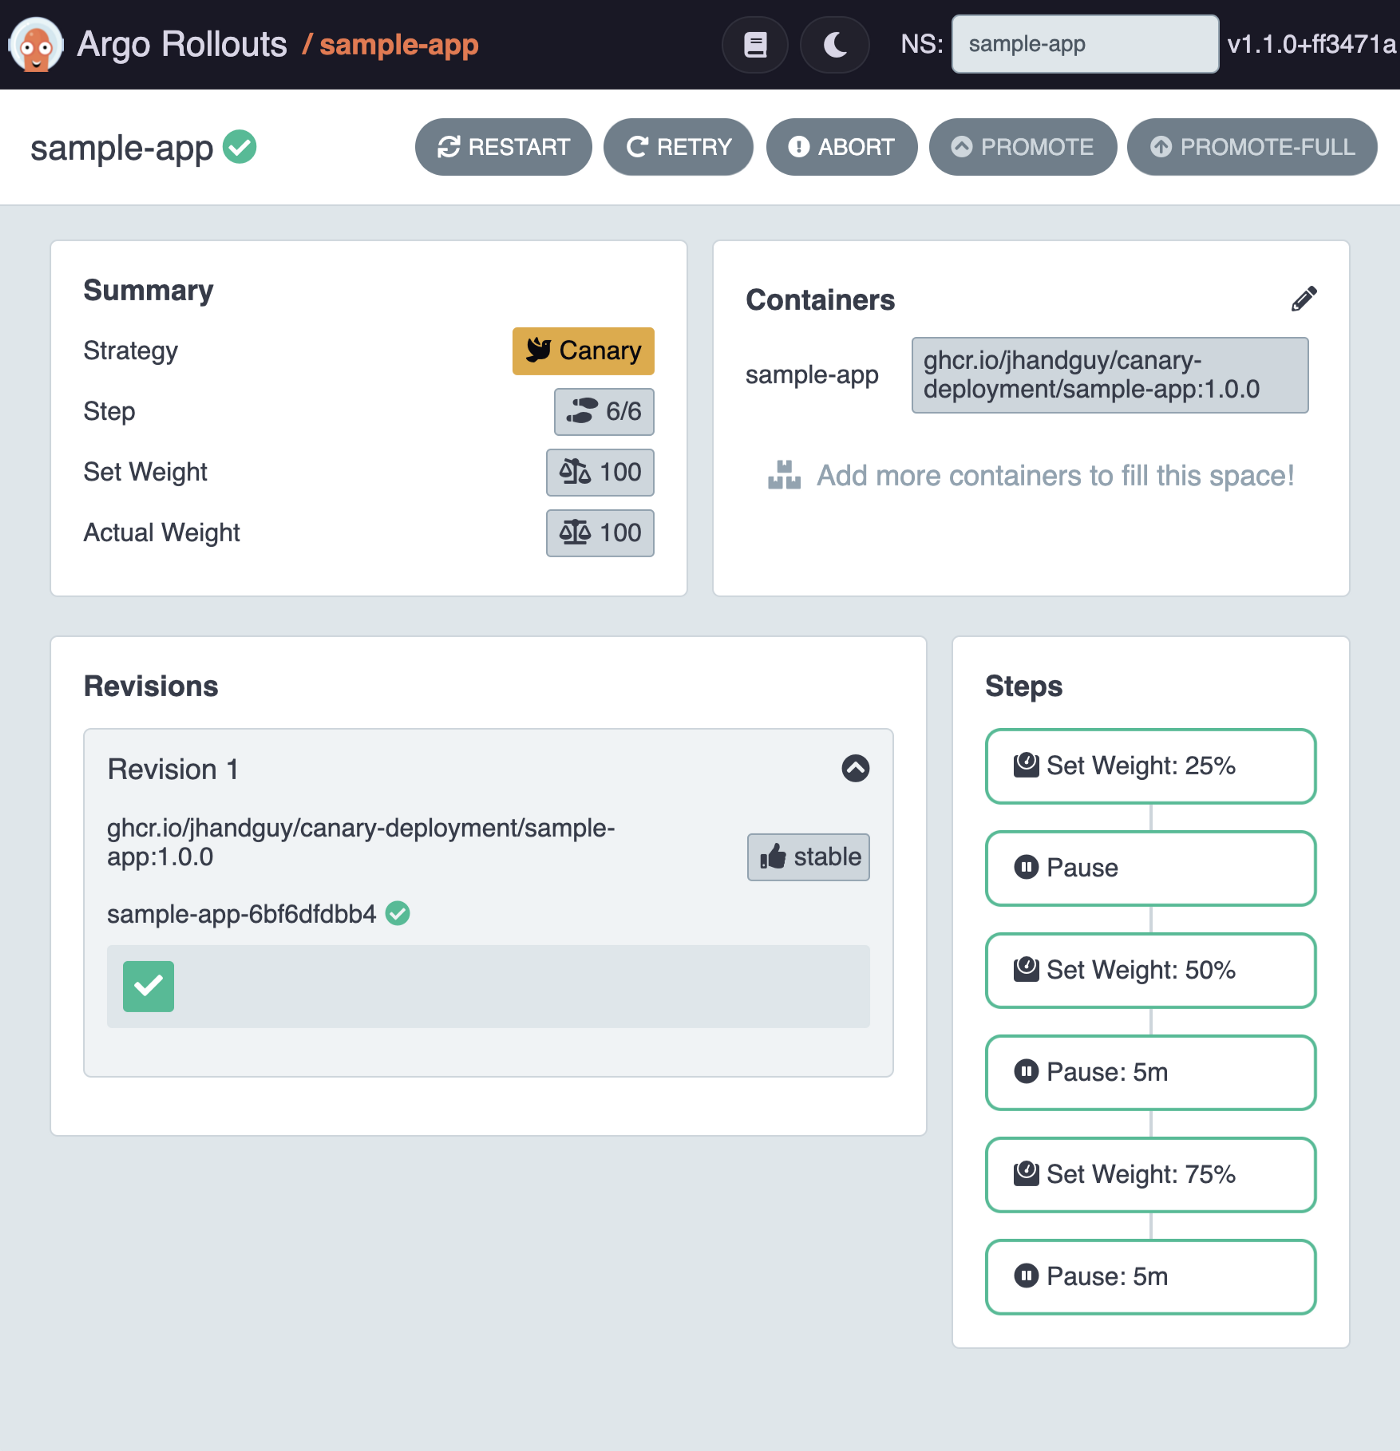Click Add more containers to fill this space text
This screenshot has height=1451, width=1400.
click(1055, 475)
